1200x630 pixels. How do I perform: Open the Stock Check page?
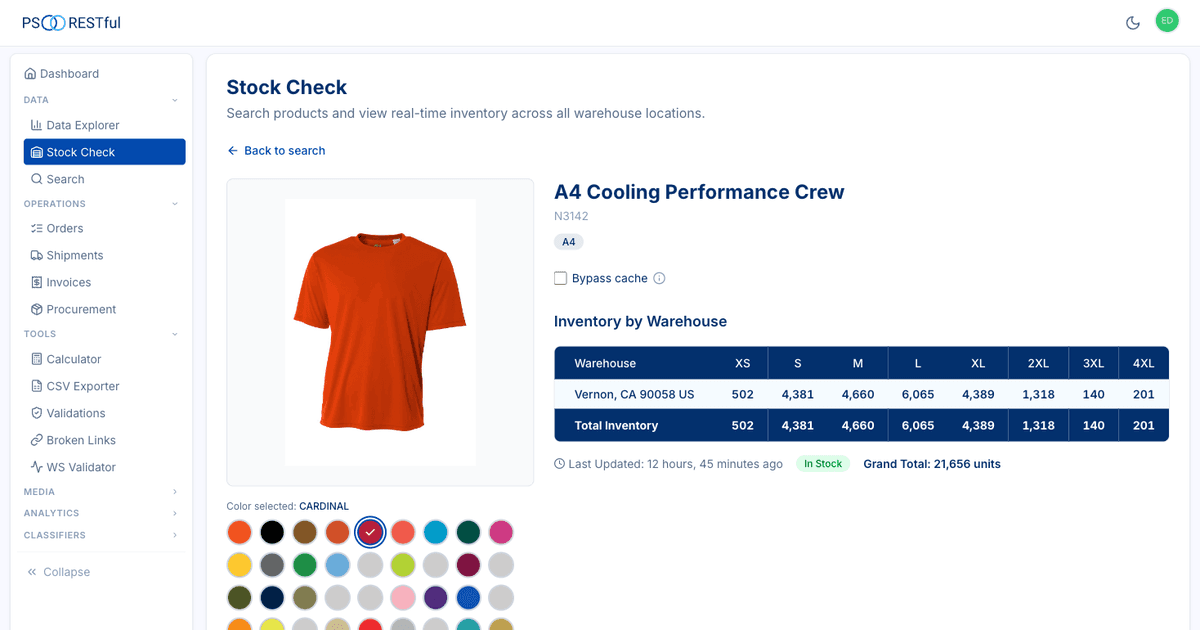78,151
